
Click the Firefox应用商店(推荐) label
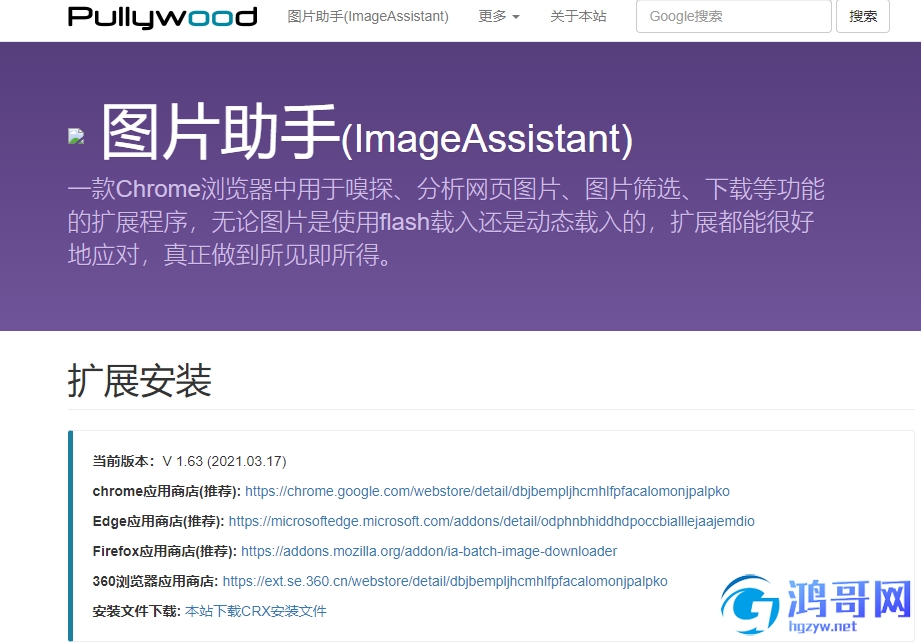[165, 551]
